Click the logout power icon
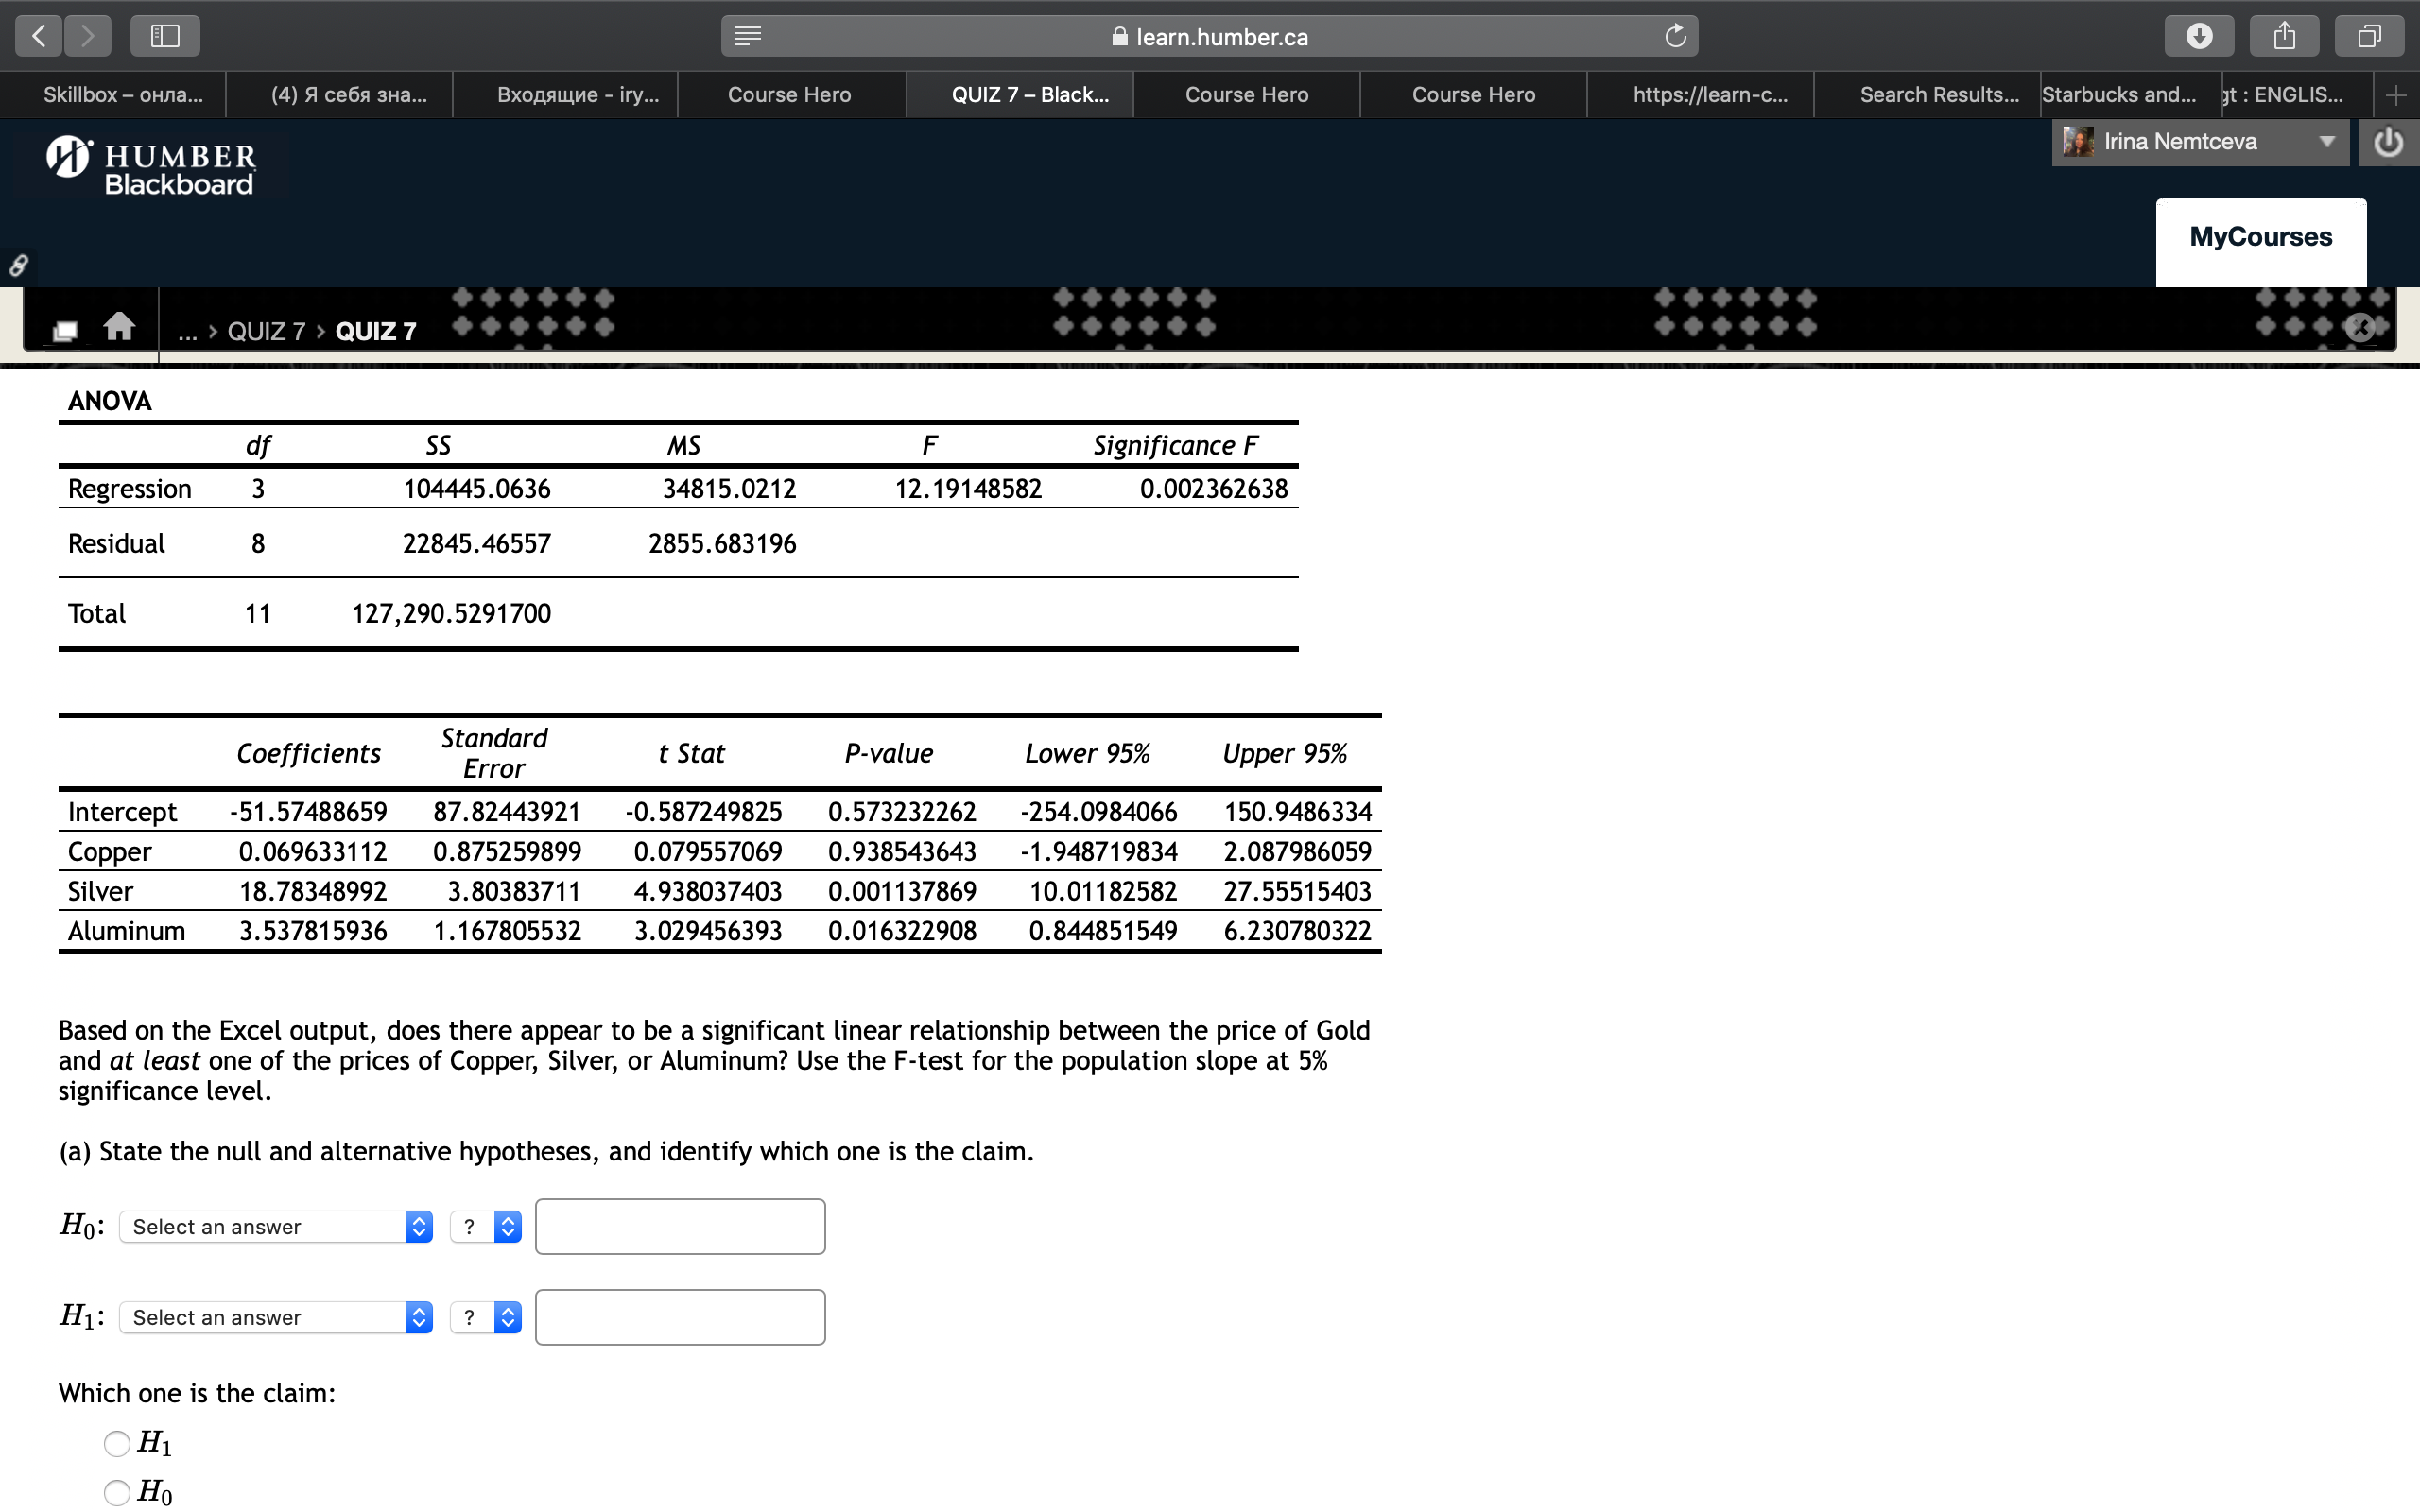This screenshot has width=2420, height=1512. tap(2388, 142)
